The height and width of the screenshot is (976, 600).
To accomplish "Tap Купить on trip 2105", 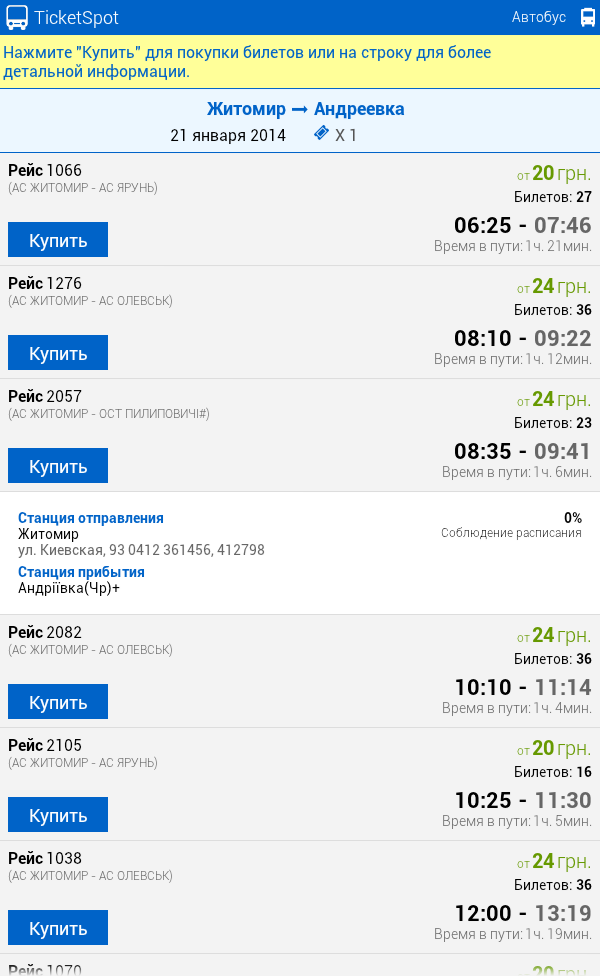I will 58,815.
